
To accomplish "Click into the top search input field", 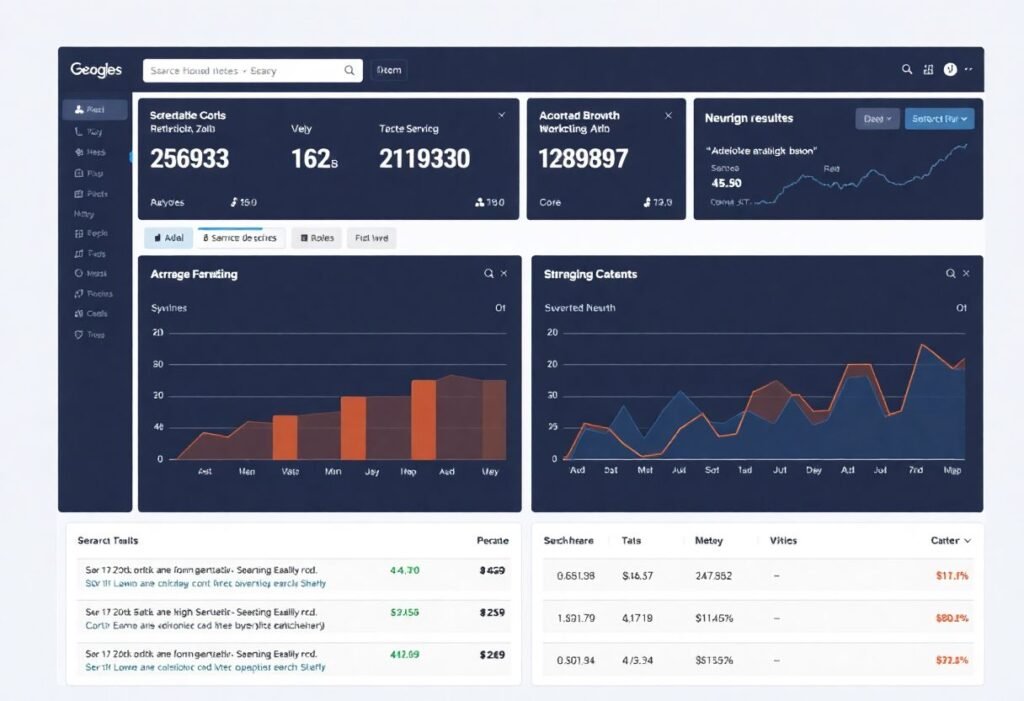I will 253,71.
